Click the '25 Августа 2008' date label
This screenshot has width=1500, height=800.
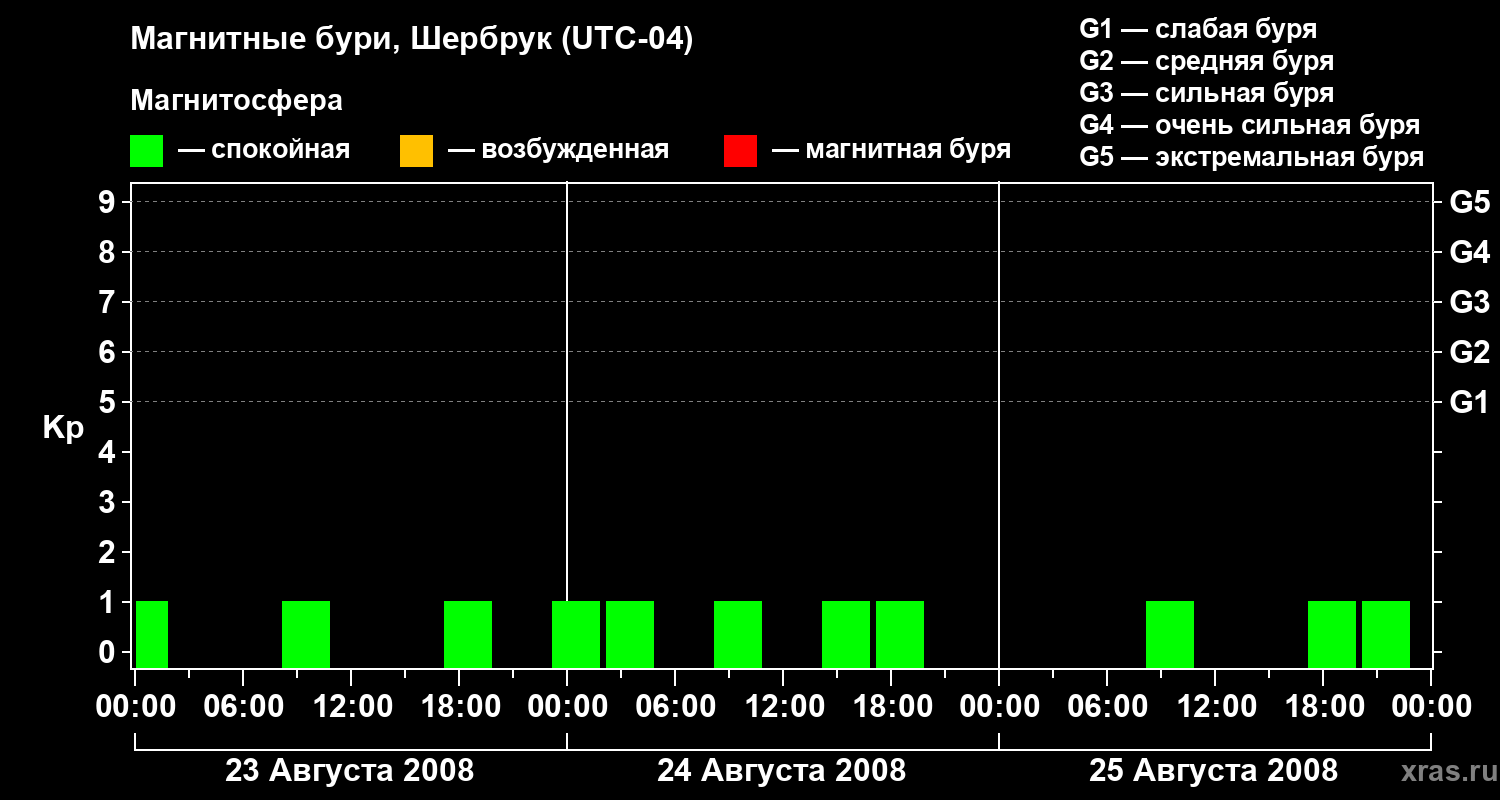tap(1213, 771)
